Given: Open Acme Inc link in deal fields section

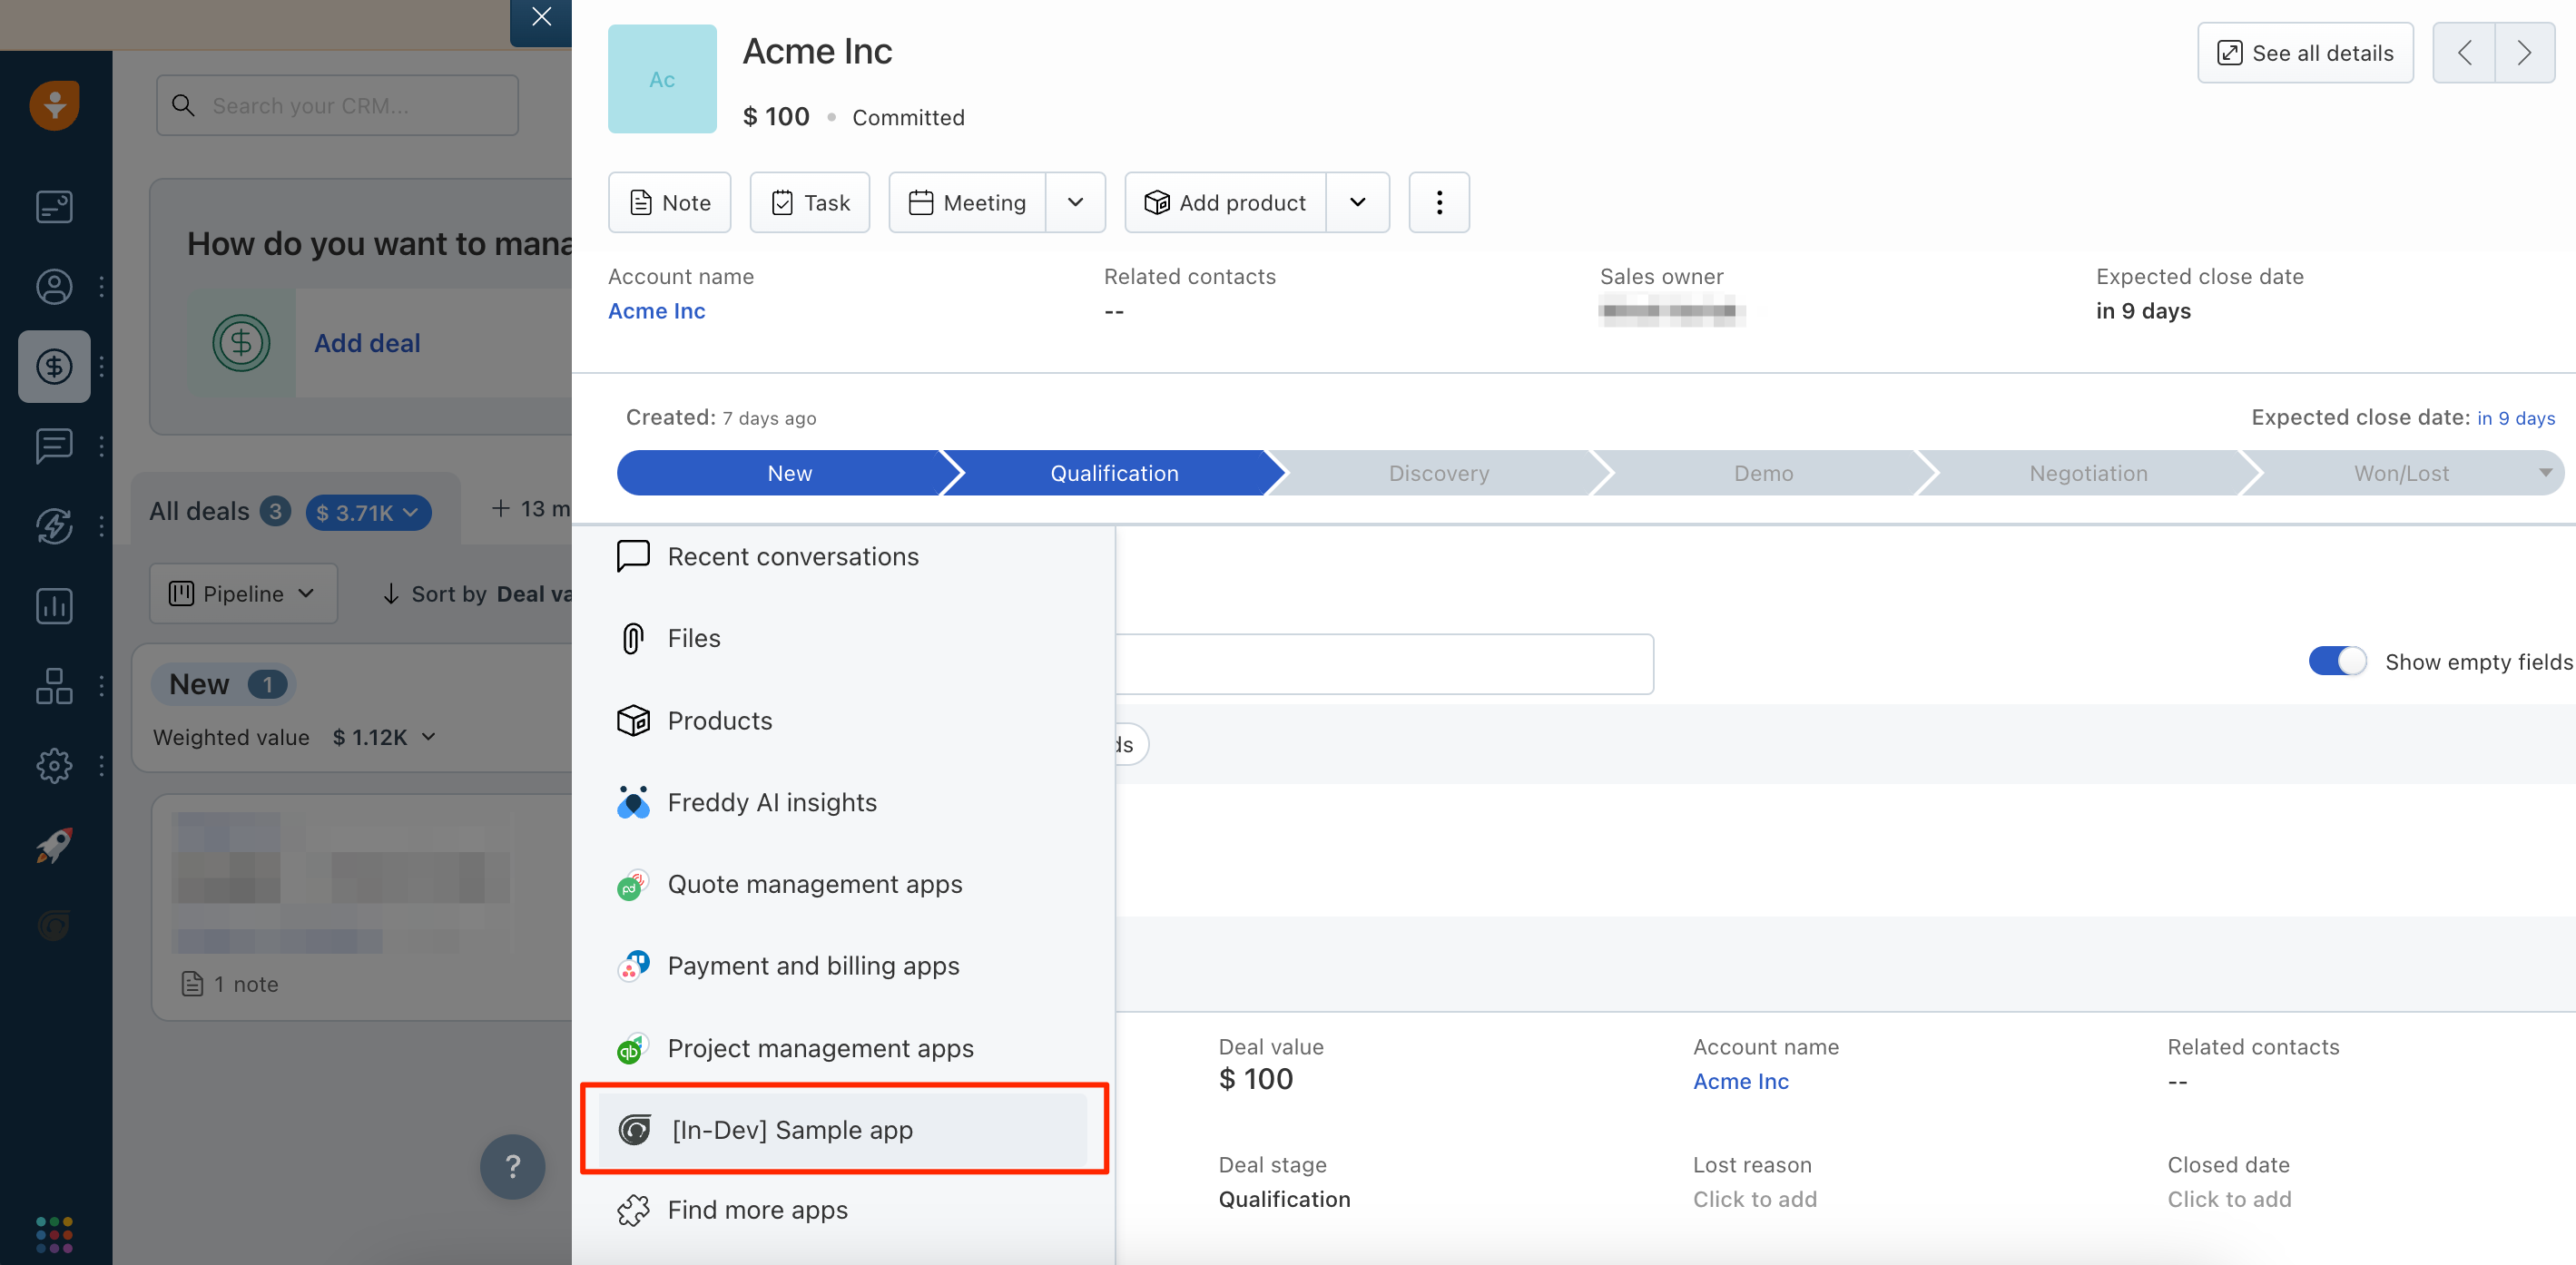Looking at the screenshot, I should click(1740, 1081).
